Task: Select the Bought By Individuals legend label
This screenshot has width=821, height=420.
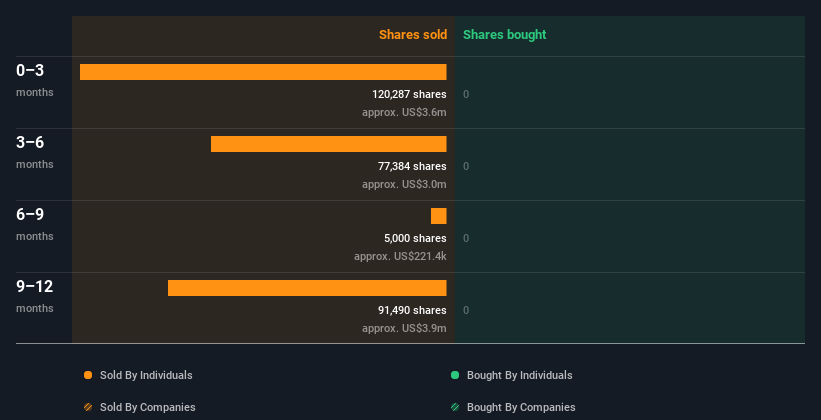Action: pos(519,375)
